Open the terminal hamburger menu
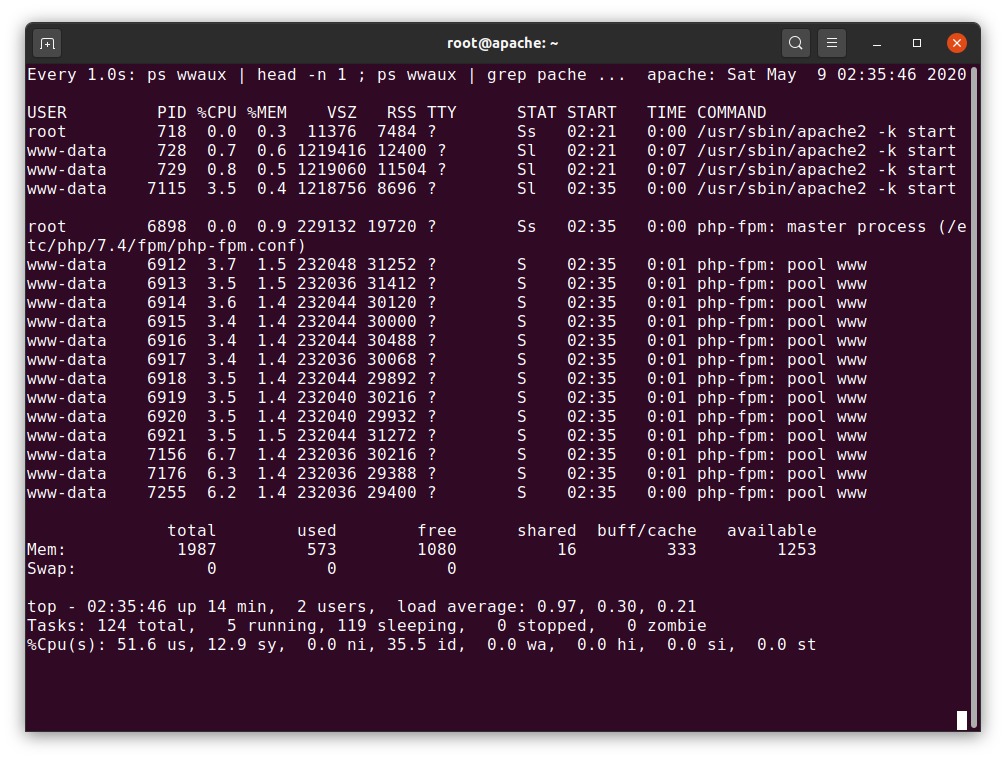The image size is (1006, 760). coord(831,43)
